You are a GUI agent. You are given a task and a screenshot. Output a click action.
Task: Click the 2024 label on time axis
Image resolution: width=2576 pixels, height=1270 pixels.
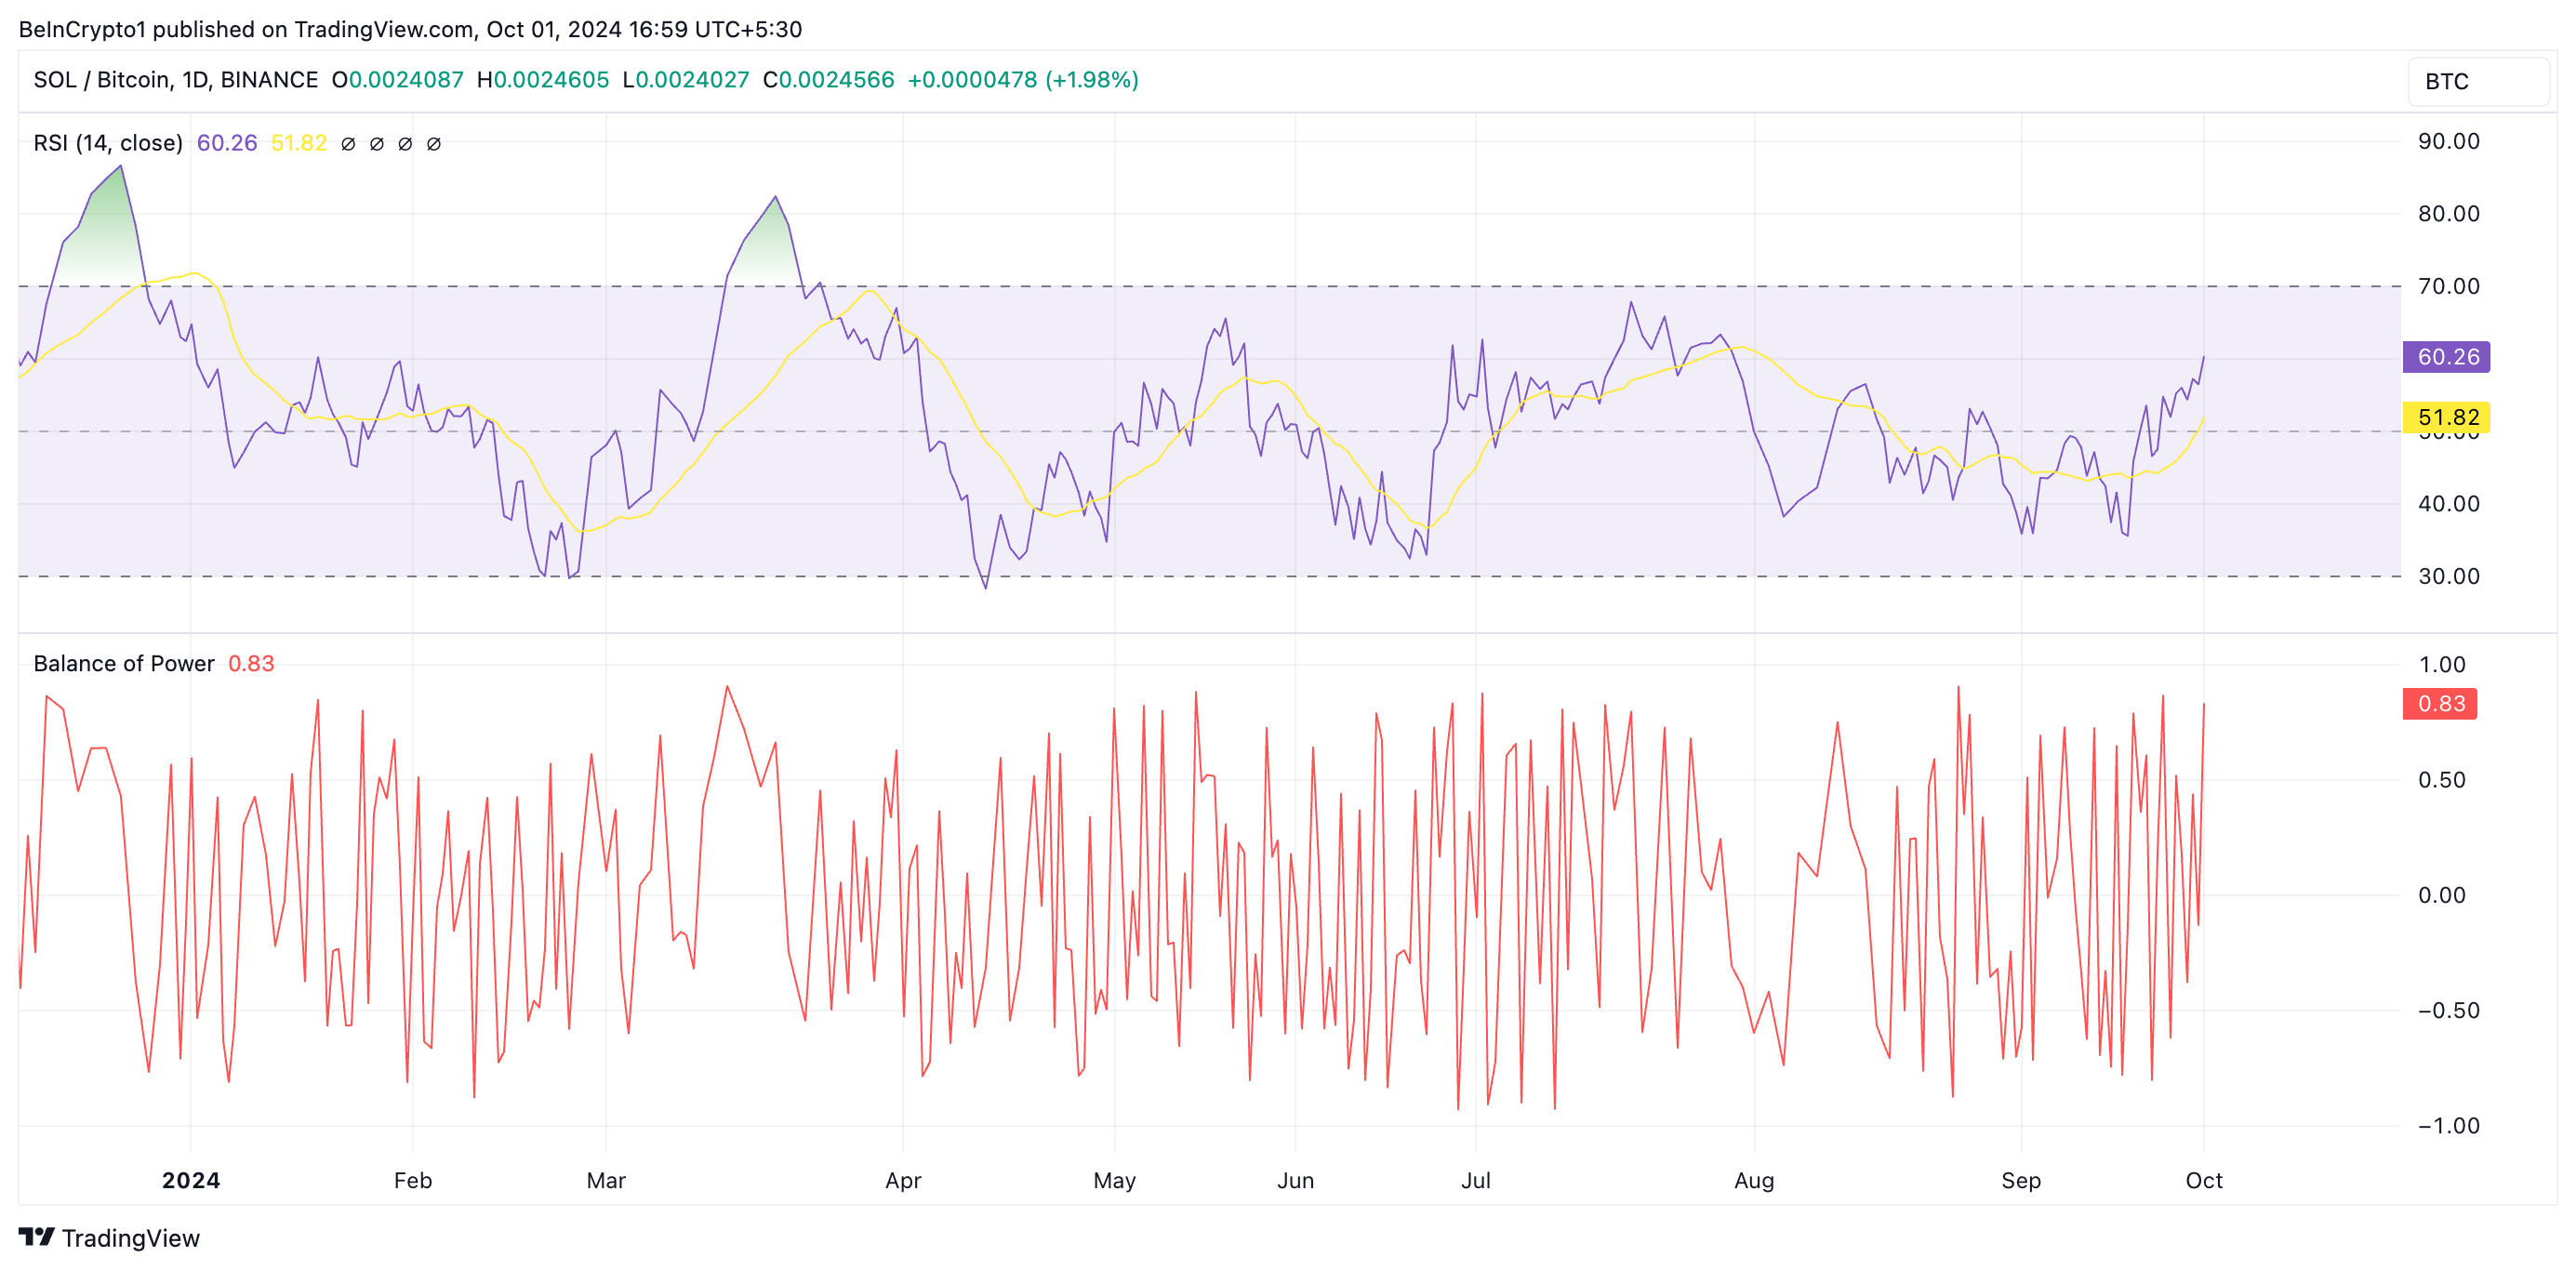(191, 1180)
